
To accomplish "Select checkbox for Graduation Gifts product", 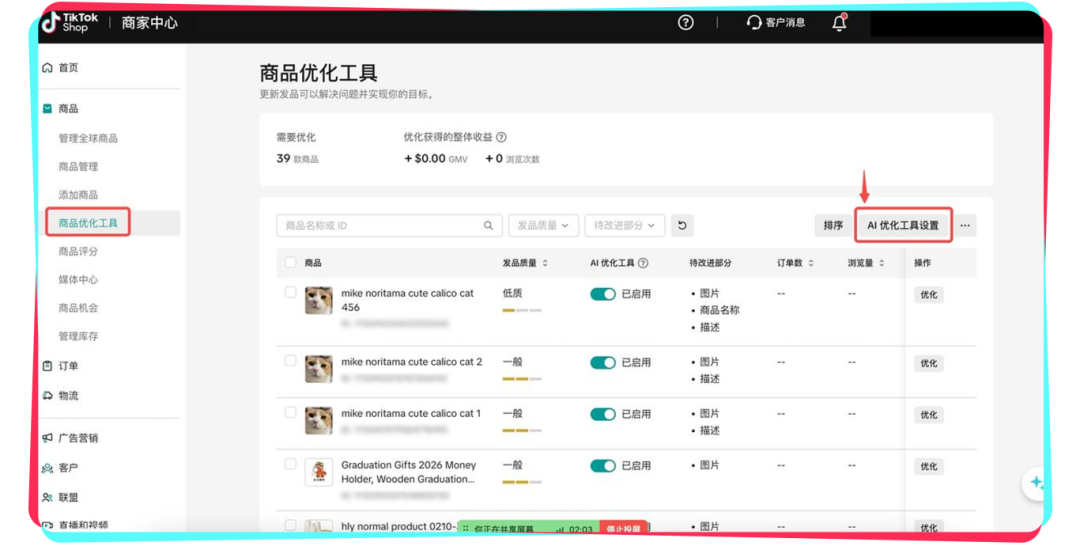I will (x=291, y=464).
